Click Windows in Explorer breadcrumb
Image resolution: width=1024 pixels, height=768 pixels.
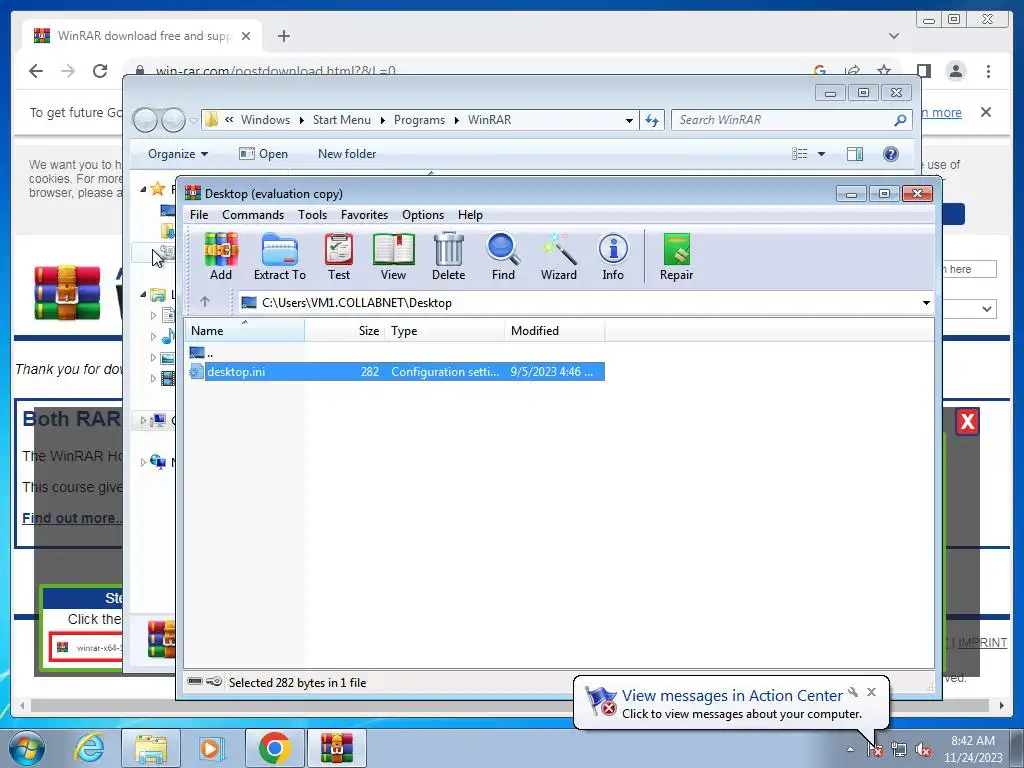[265, 120]
